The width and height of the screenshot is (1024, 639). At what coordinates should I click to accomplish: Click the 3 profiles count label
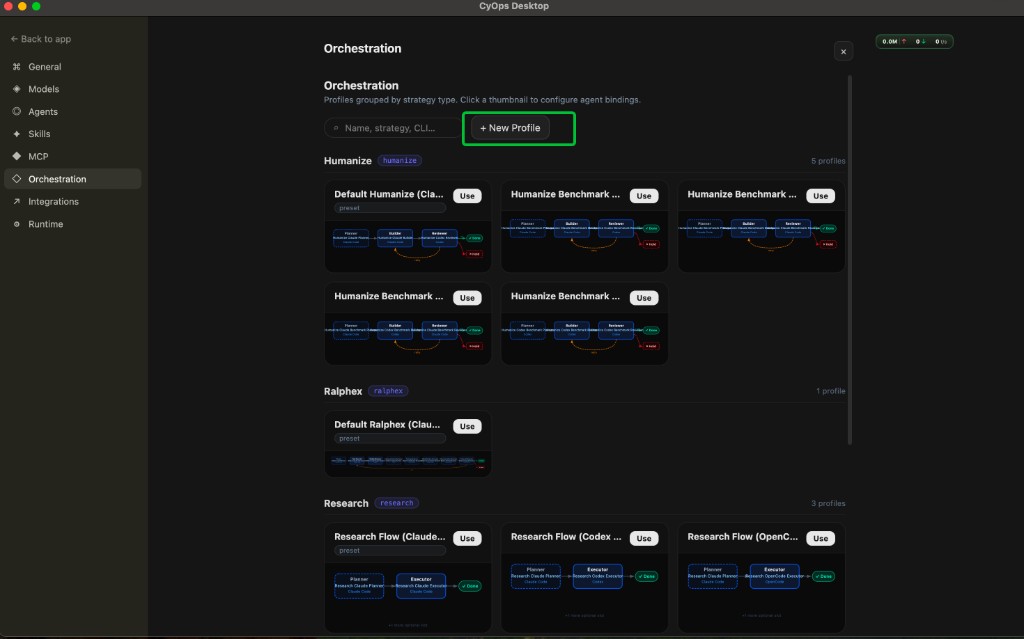coord(828,503)
